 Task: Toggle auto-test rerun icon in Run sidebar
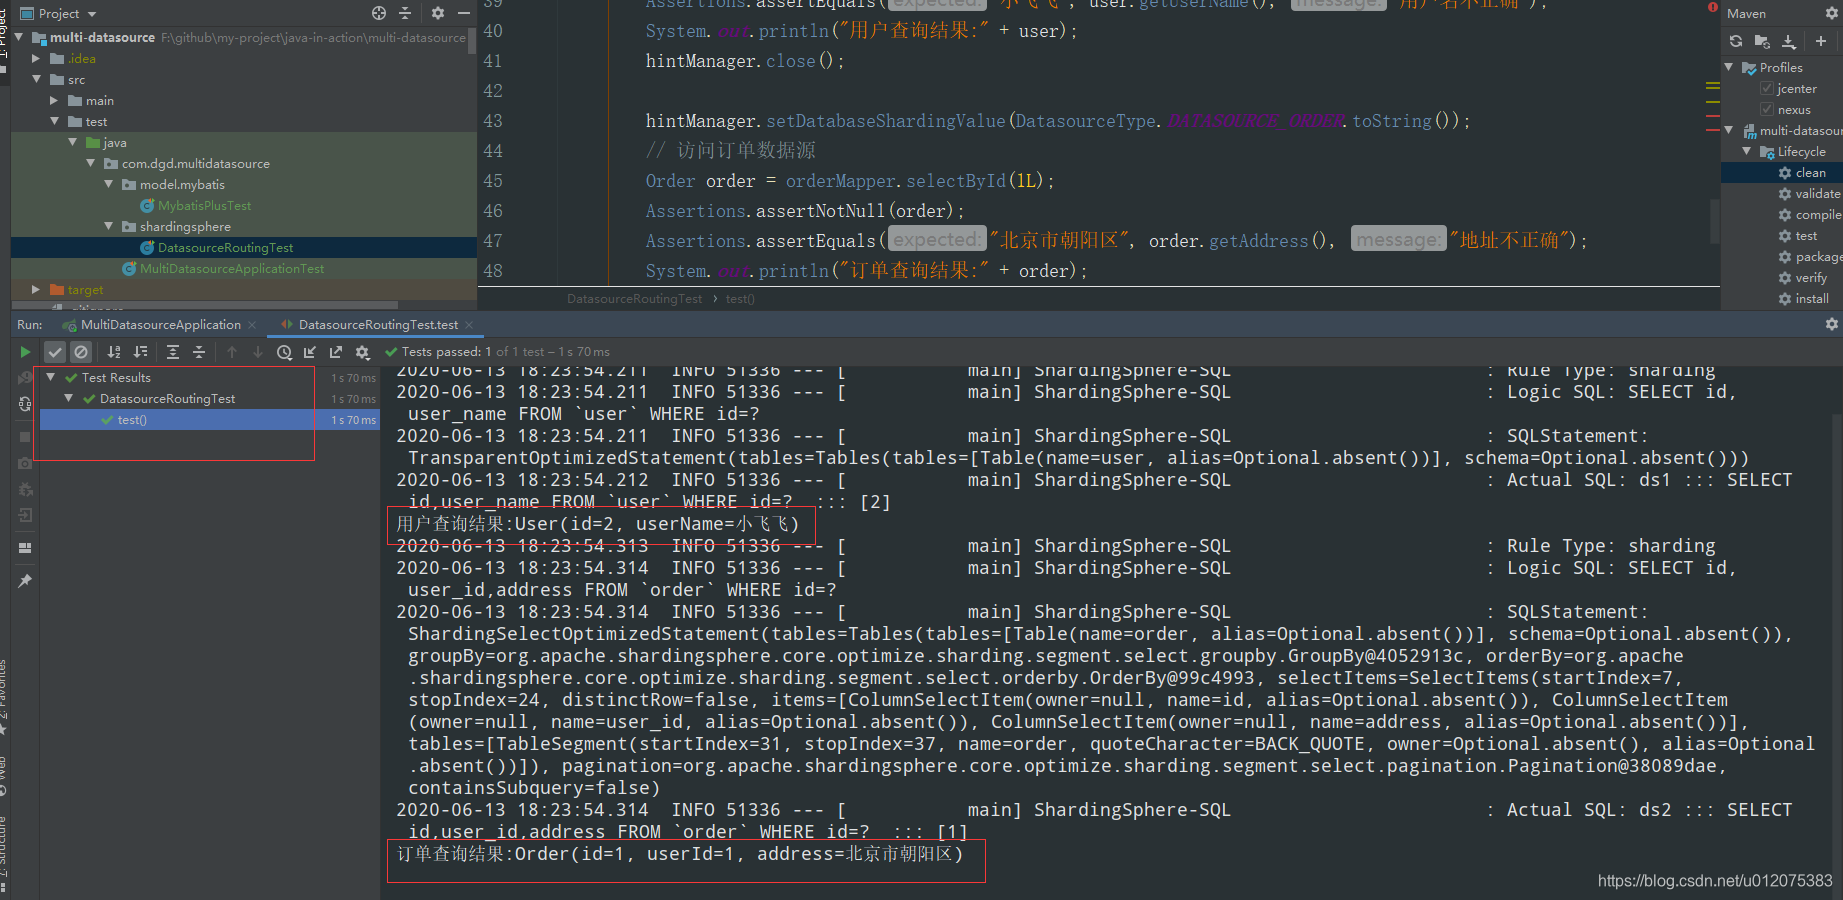25,404
